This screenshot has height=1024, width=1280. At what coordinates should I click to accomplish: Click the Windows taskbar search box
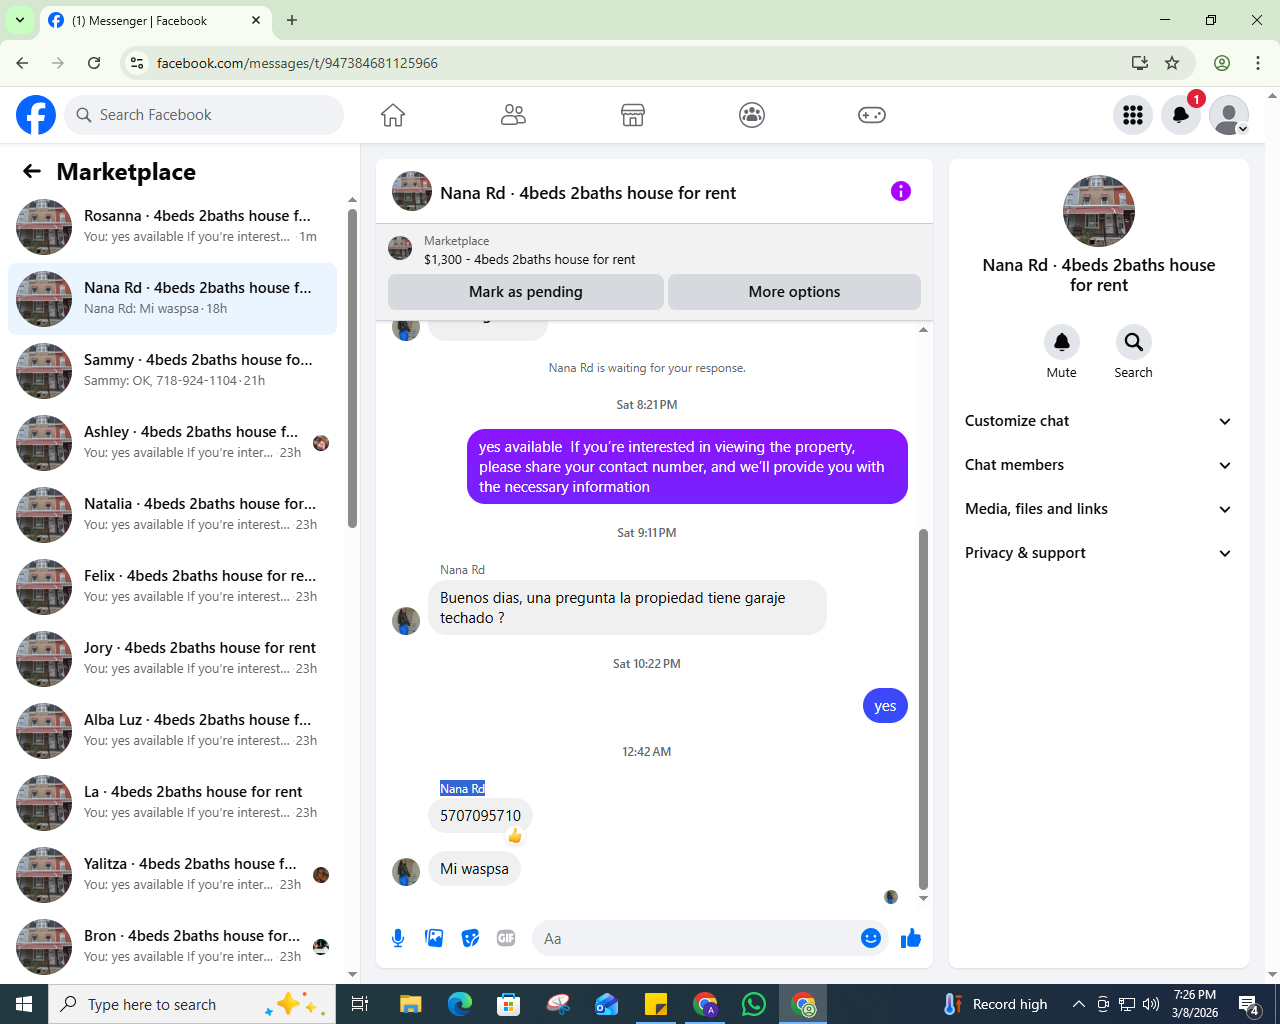(190, 1004)
